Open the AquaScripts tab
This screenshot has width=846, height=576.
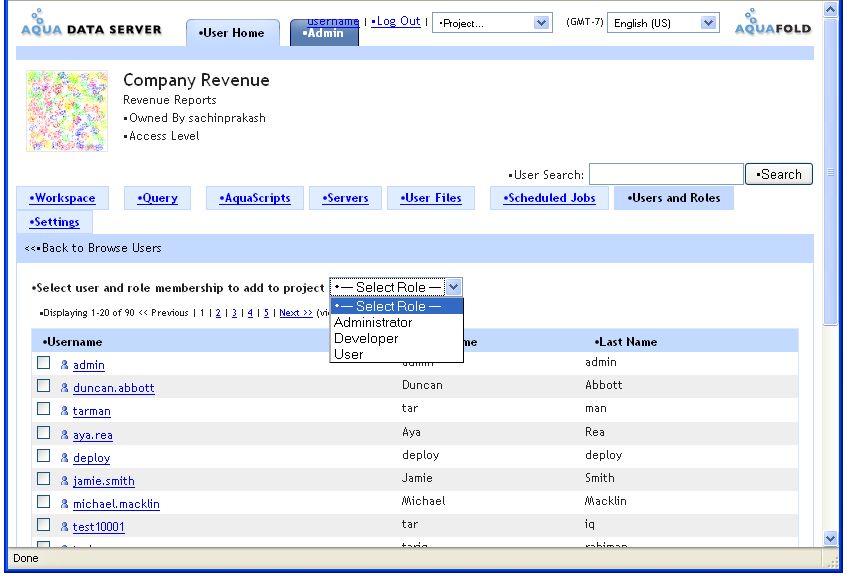[255, 198]
